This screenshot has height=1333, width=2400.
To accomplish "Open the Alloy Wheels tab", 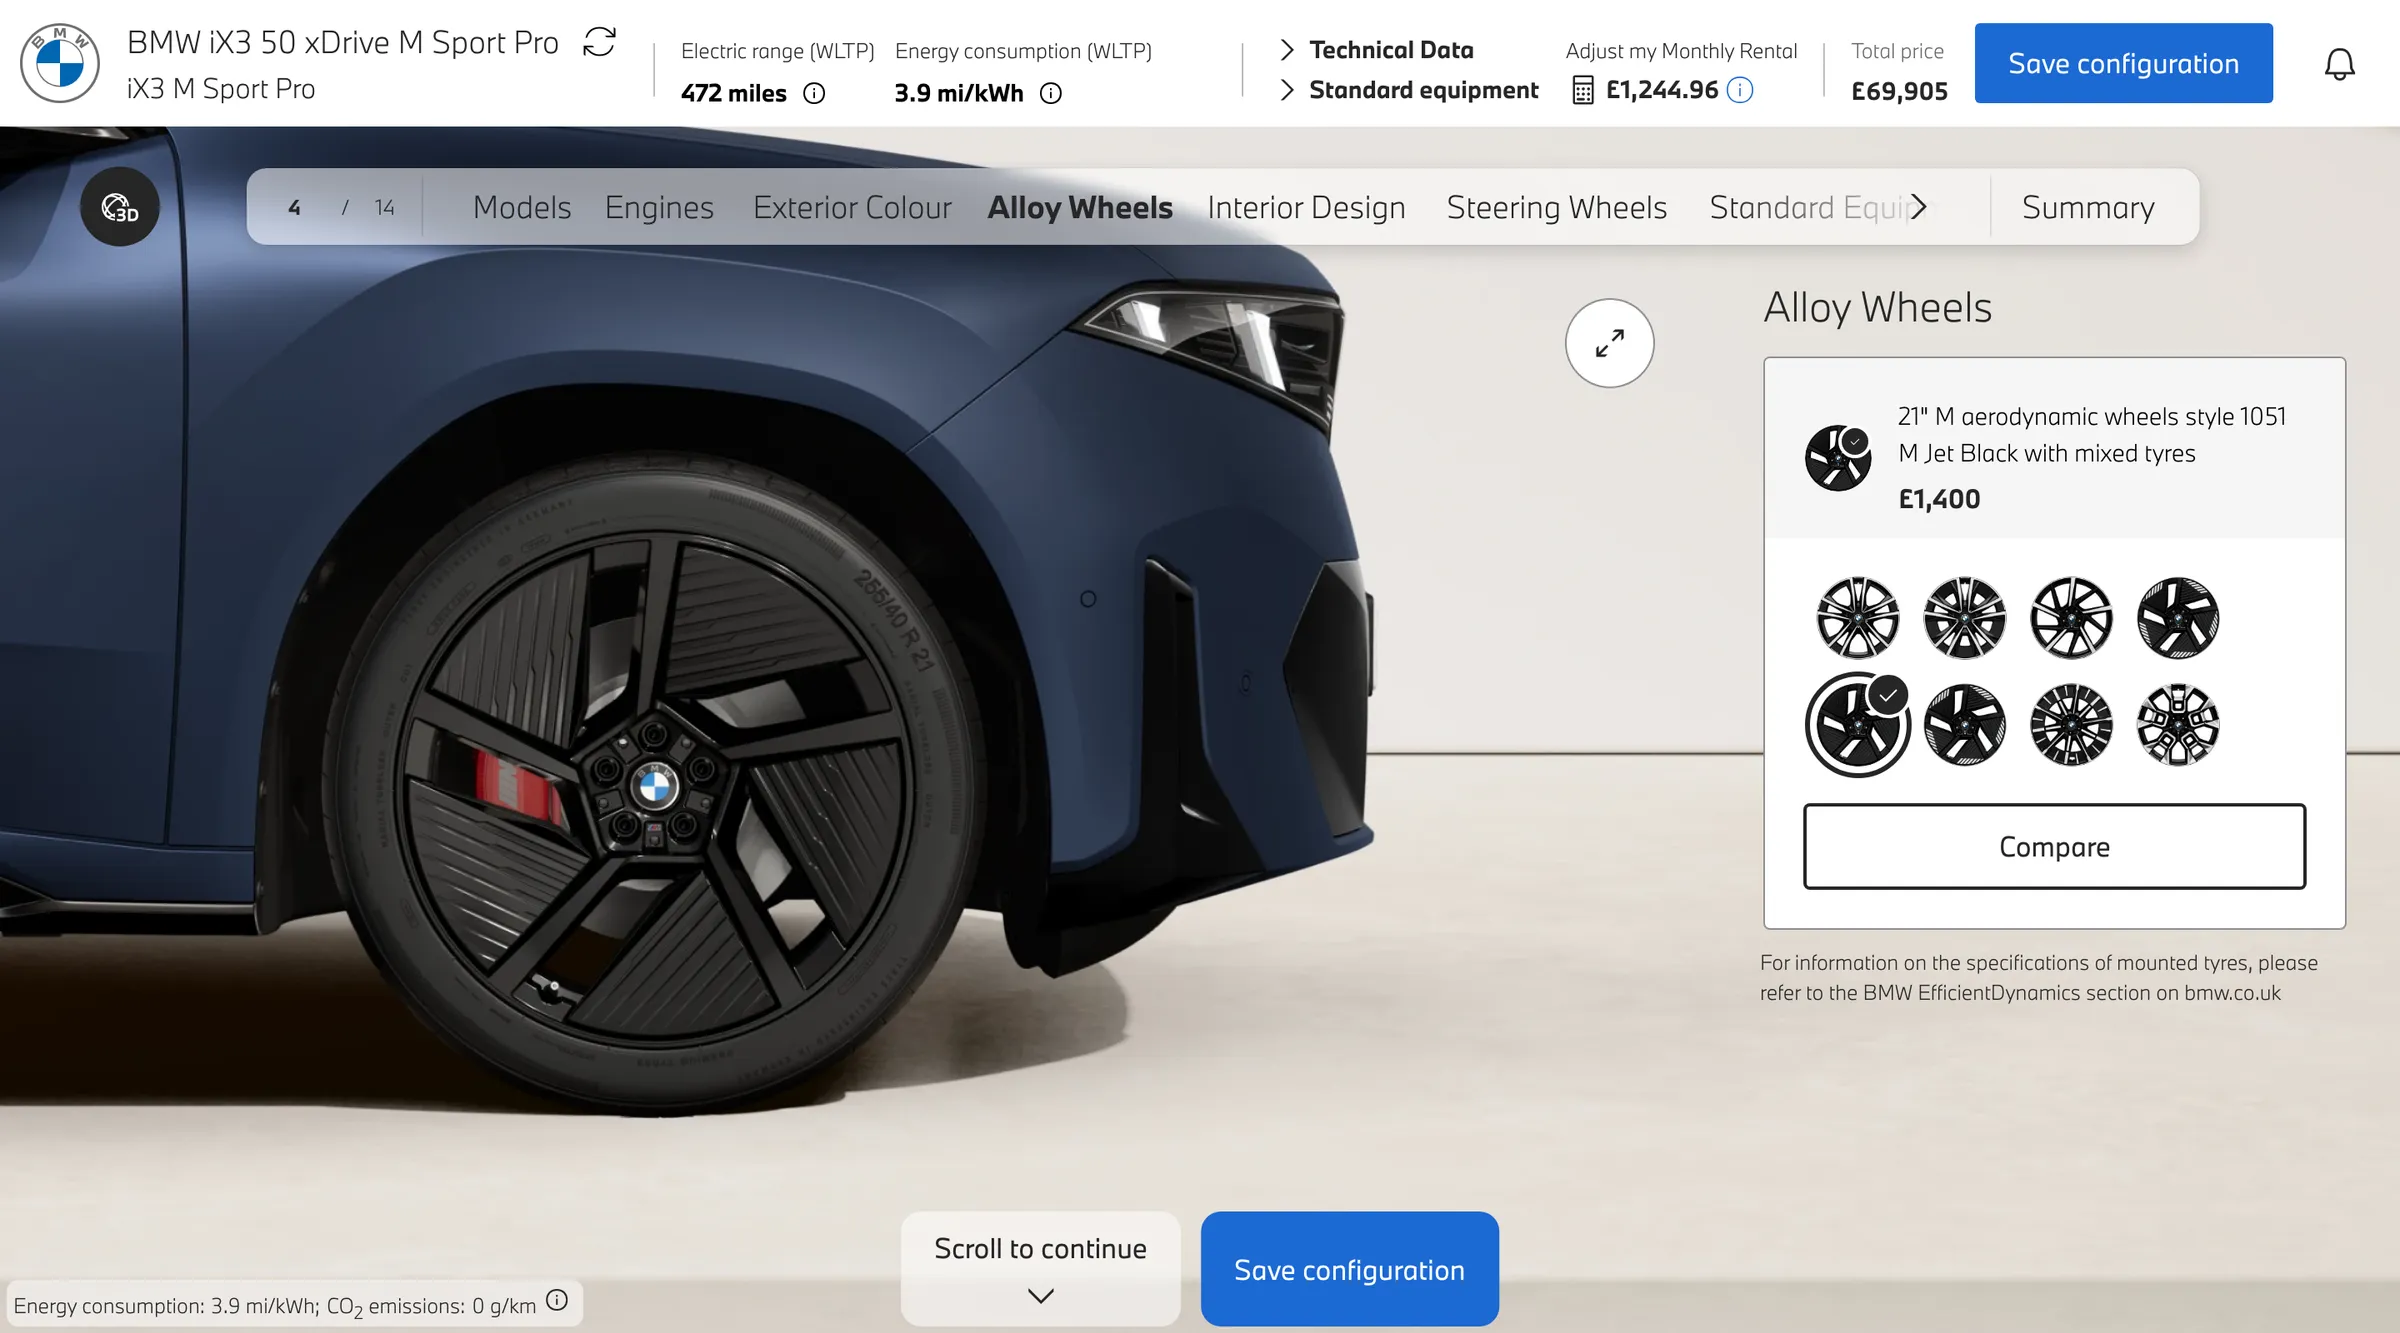I will [1080, 207].
